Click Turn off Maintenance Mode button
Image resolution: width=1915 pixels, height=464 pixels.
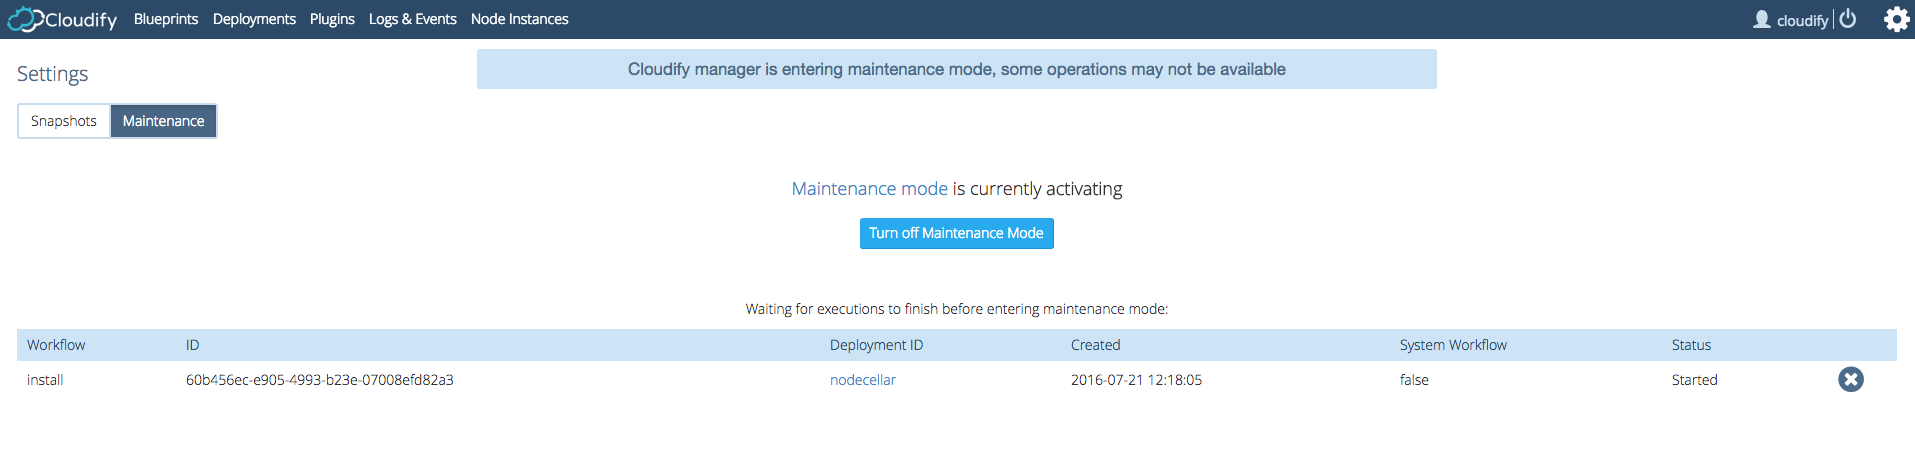pyautogui.click(x=956, y=233)
